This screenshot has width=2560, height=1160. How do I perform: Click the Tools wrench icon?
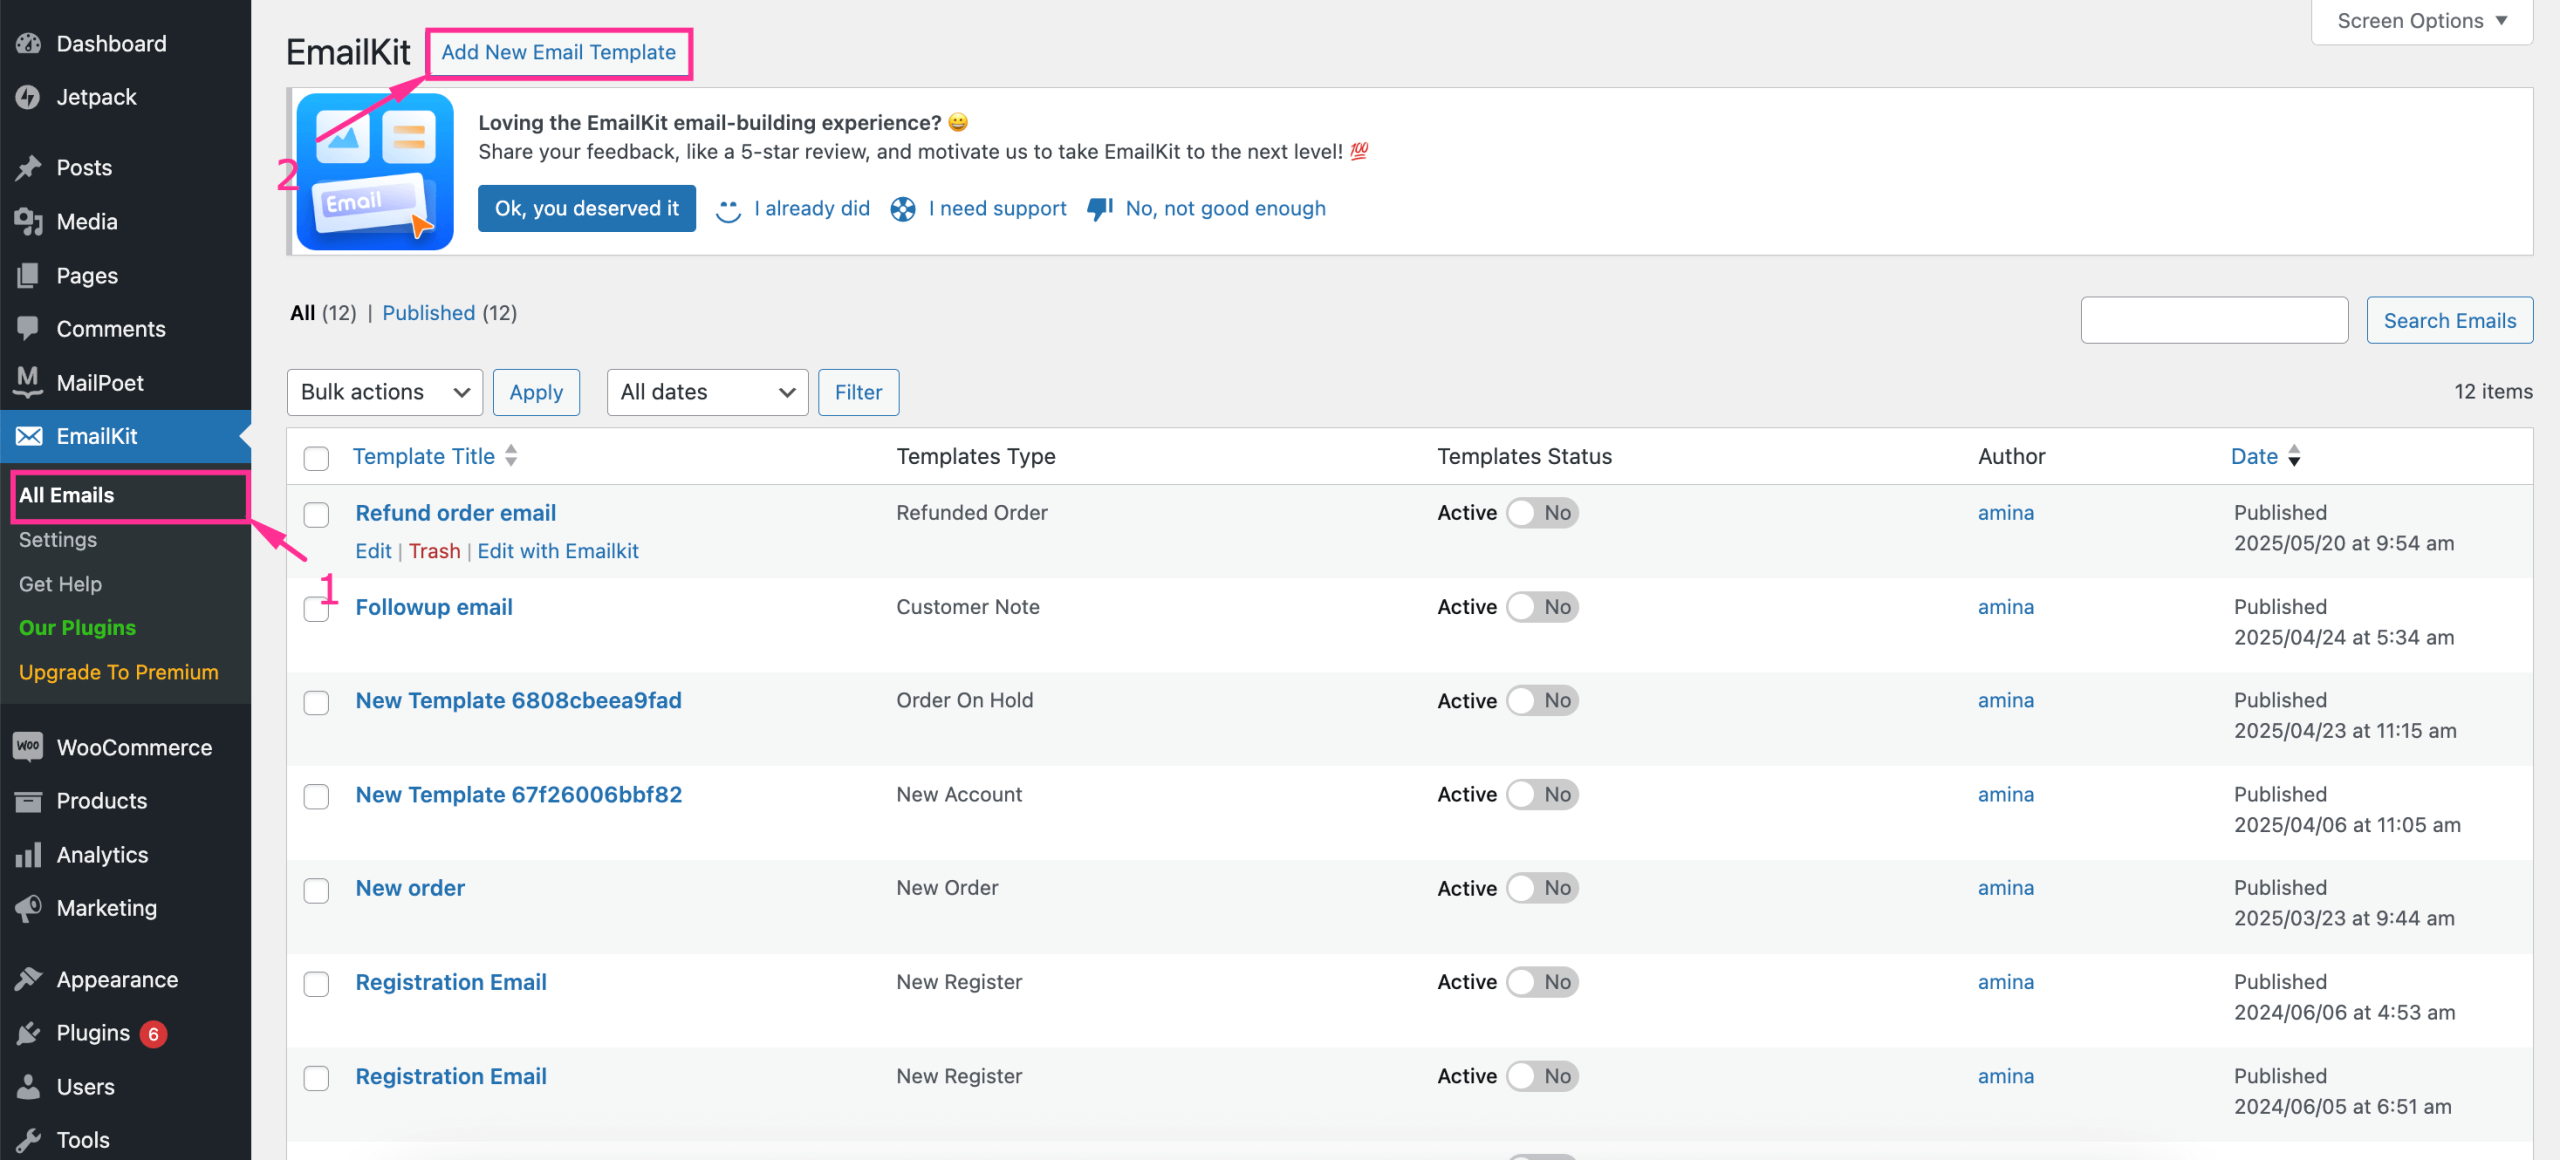point(28,1140)
